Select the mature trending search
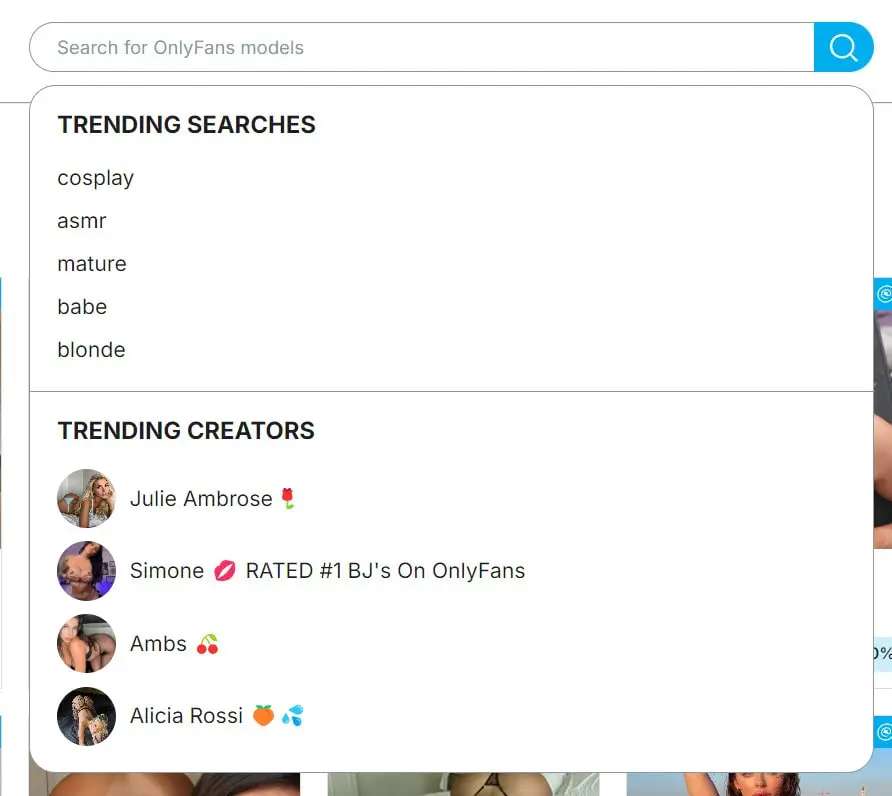 coord(91,264)
